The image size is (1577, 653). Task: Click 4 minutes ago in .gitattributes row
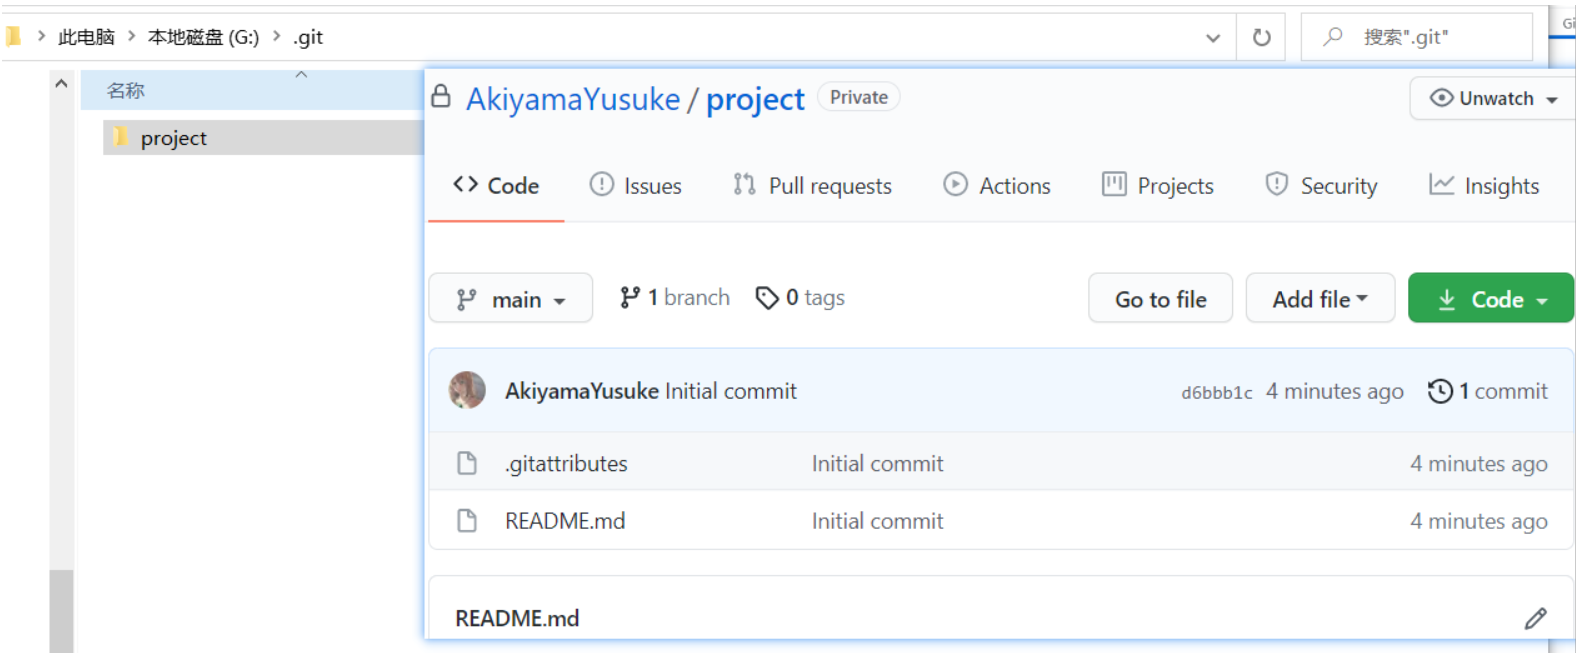1479,464
